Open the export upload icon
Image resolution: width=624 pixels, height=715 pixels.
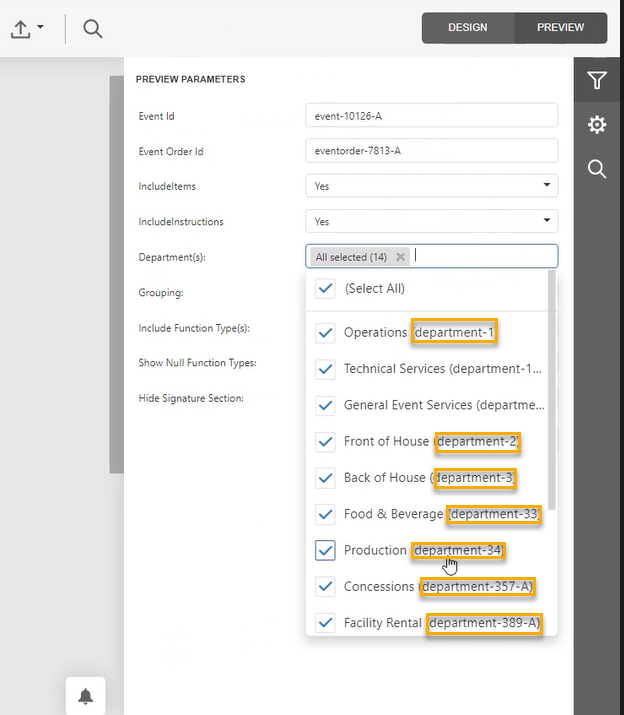[21, 29]
